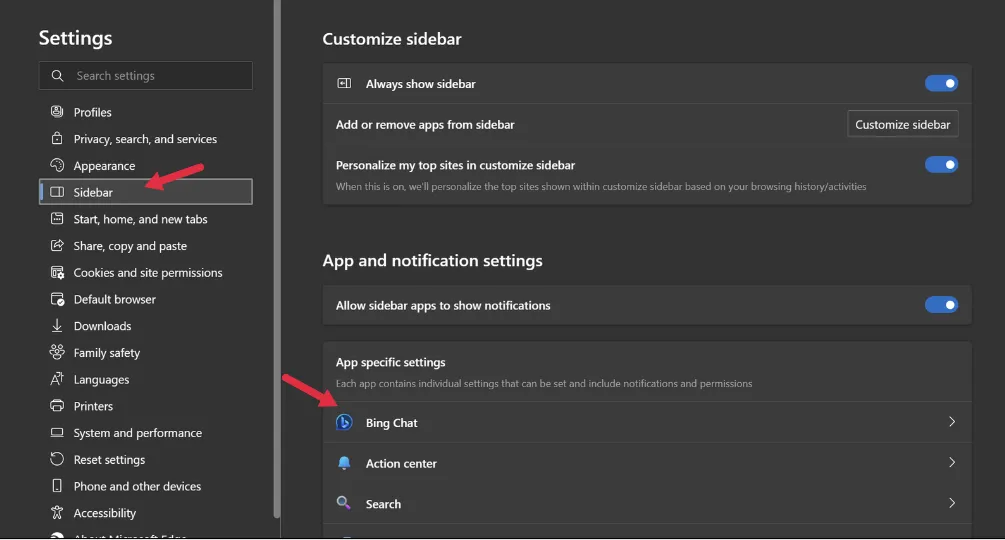Image resolution: width=1005 pixels, height=540 pixels.
Task: Click the Cookies and site permissions icon
Action: tap(57, 272)
